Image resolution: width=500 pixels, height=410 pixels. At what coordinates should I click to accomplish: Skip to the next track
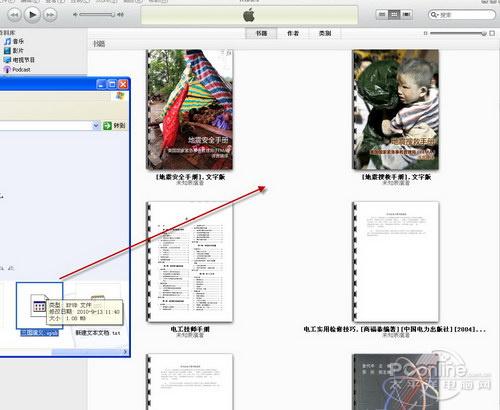pyautogui.click(x=50, y=15)
